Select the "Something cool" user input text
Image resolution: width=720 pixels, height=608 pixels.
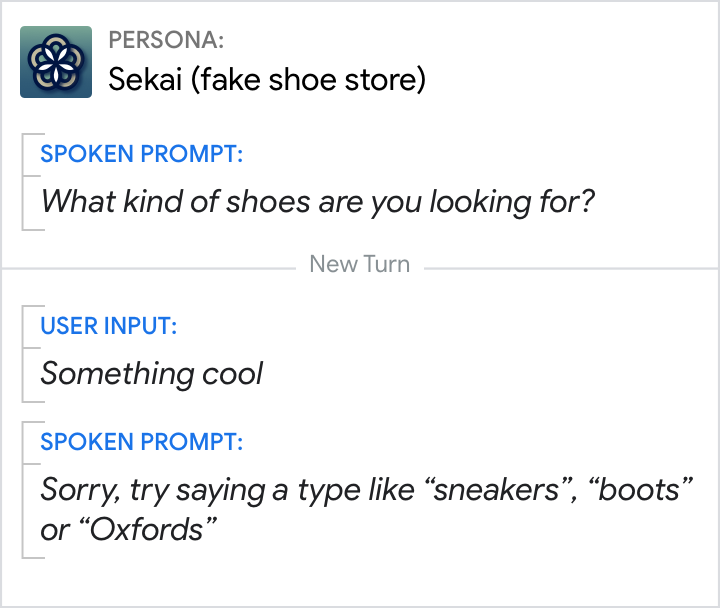click(x=151, y=374)
